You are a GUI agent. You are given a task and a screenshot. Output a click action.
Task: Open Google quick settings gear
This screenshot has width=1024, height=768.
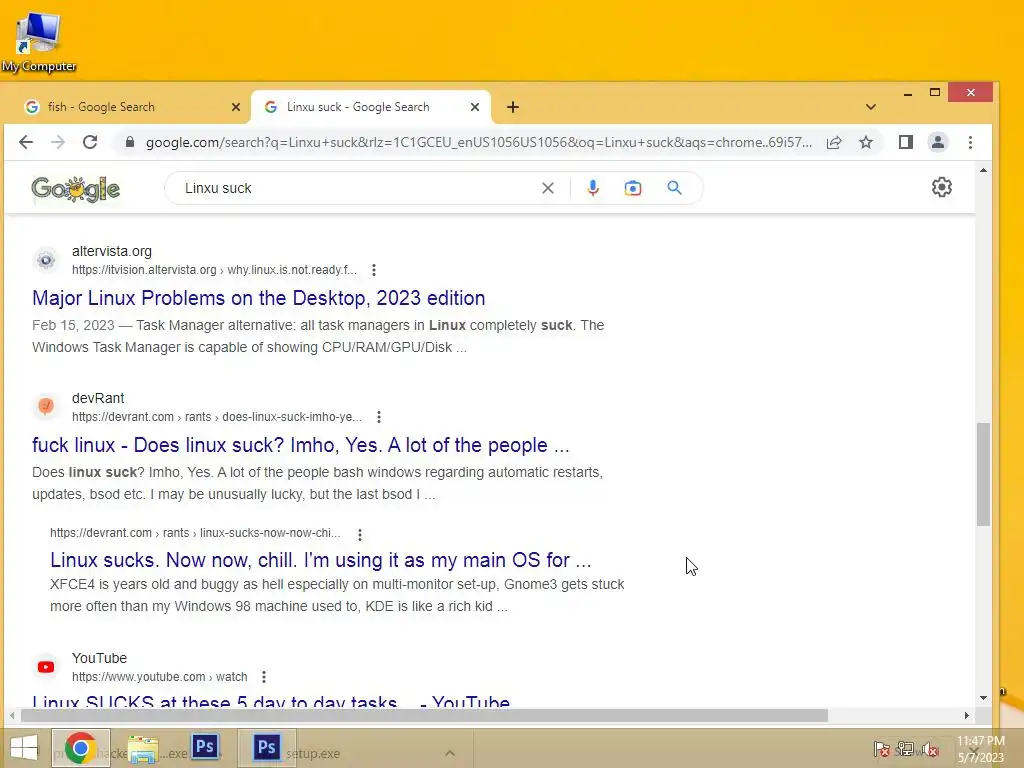942,187
